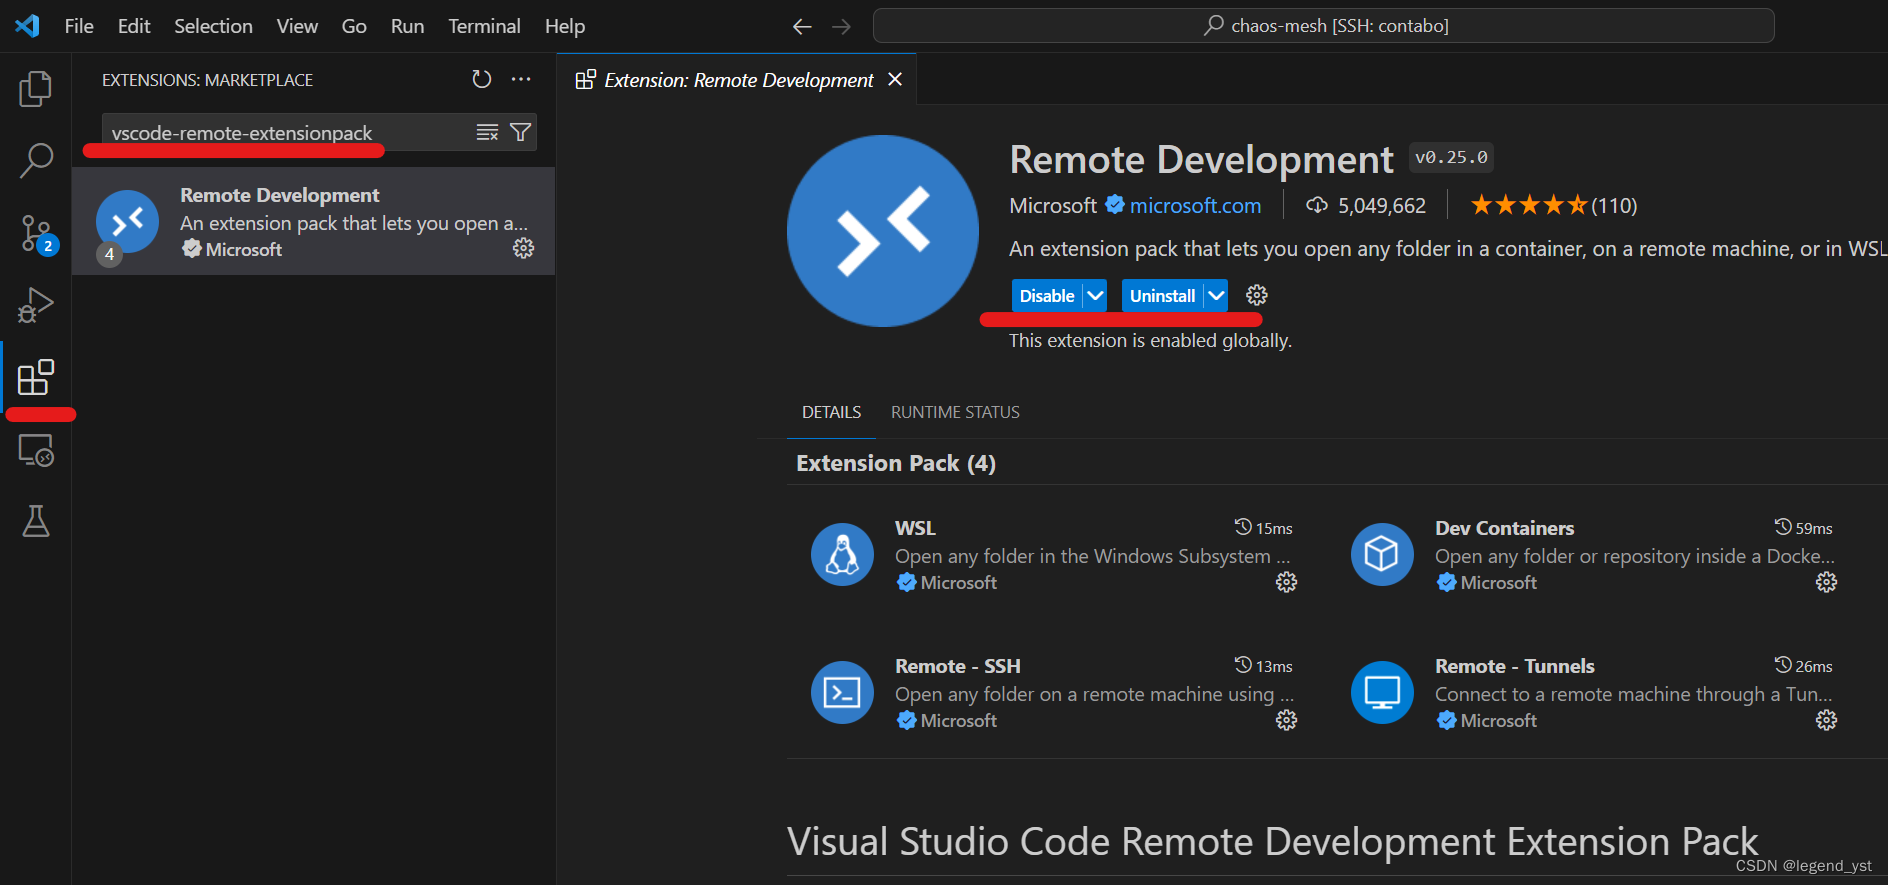This screenshot has width=1888, height=885.
Task: Open the Edit menu
Action: (x=134, y=26)
